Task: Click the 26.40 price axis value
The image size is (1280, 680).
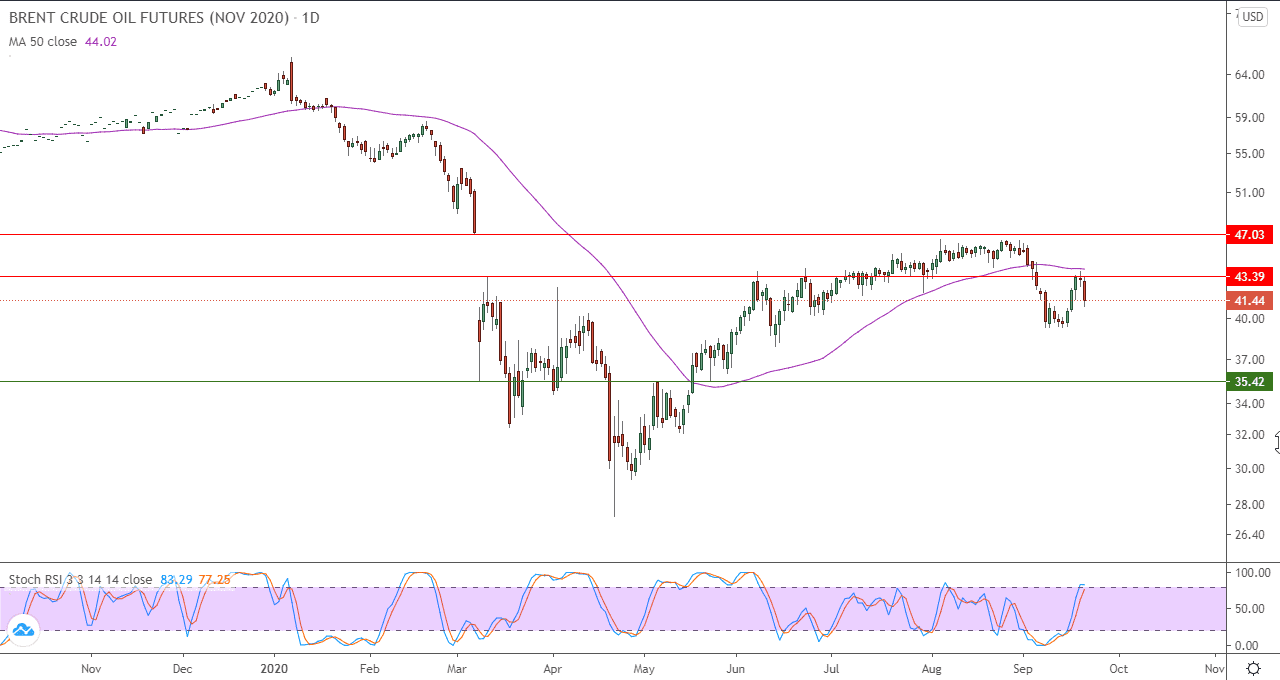Action: point(1250,534)
